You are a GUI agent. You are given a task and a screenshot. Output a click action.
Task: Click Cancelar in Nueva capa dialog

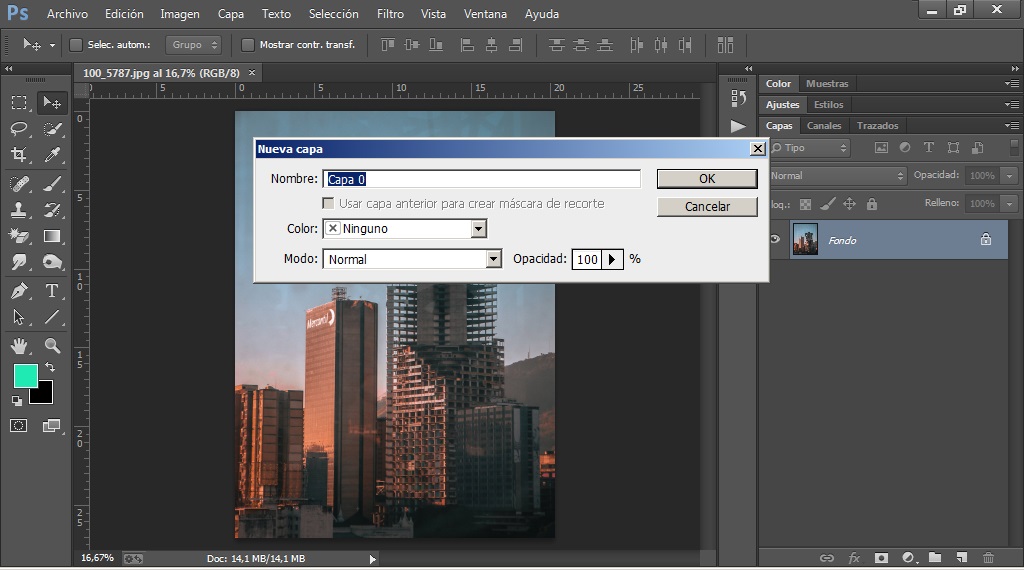707,206
